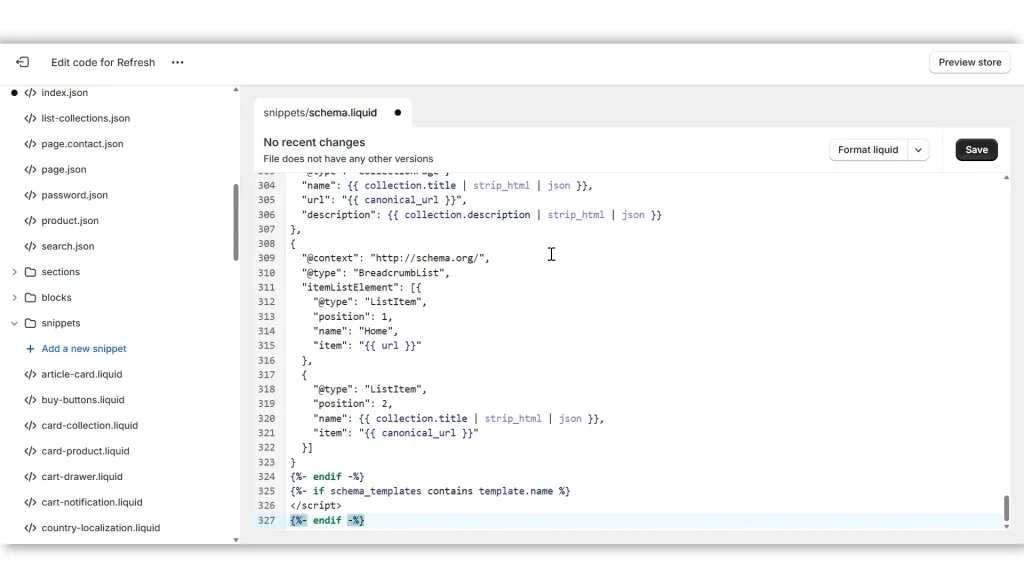Image resolution: width=1024 pixels, height=576 pixels.
Task: Open card-product.liquid snippet
Action: coord(86,451)
